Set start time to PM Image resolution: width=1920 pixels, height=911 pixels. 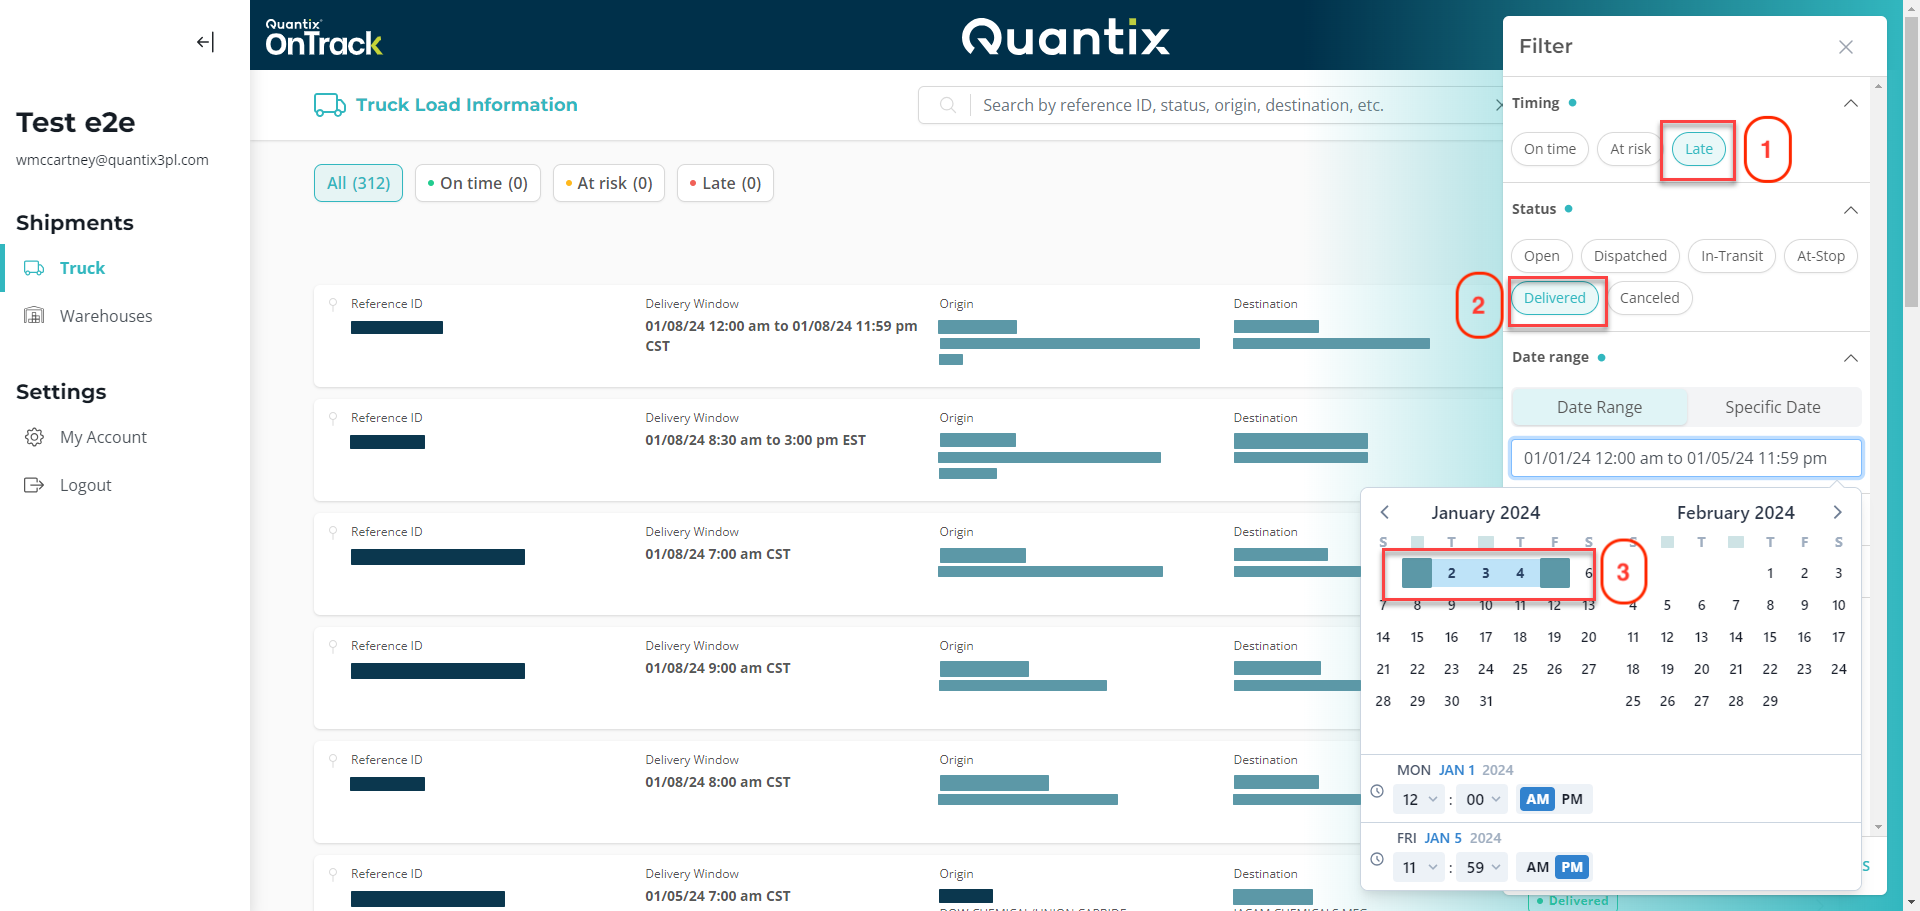tap(1572, 799)
